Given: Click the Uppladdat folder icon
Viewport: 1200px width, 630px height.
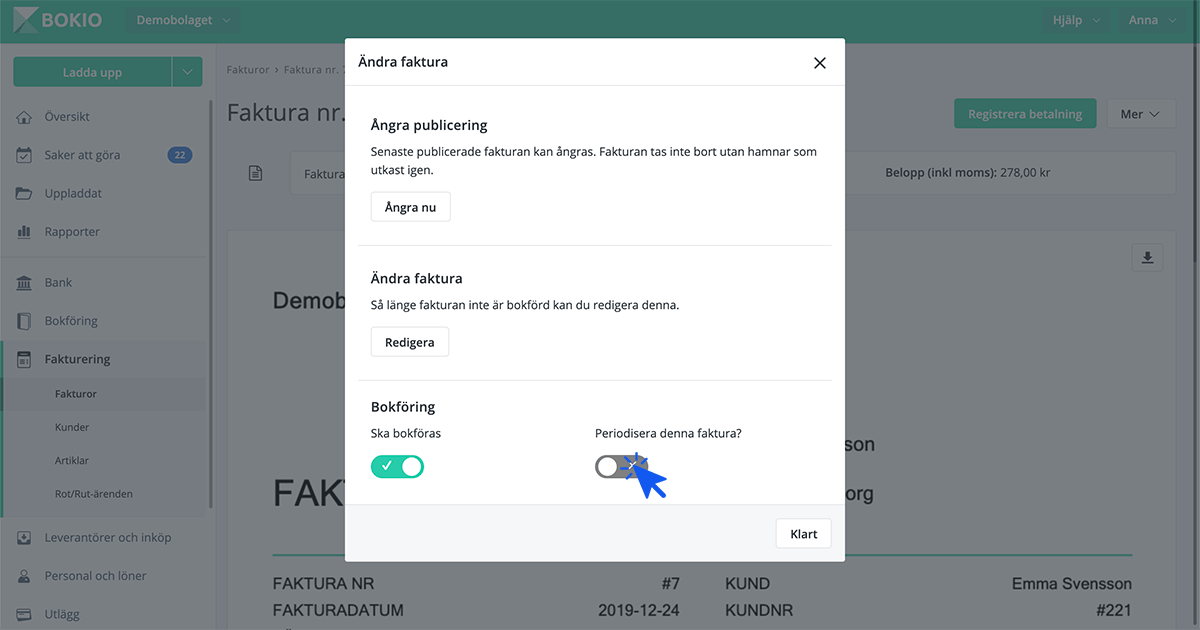Looking at the screenshot, I should pos(25,193).
